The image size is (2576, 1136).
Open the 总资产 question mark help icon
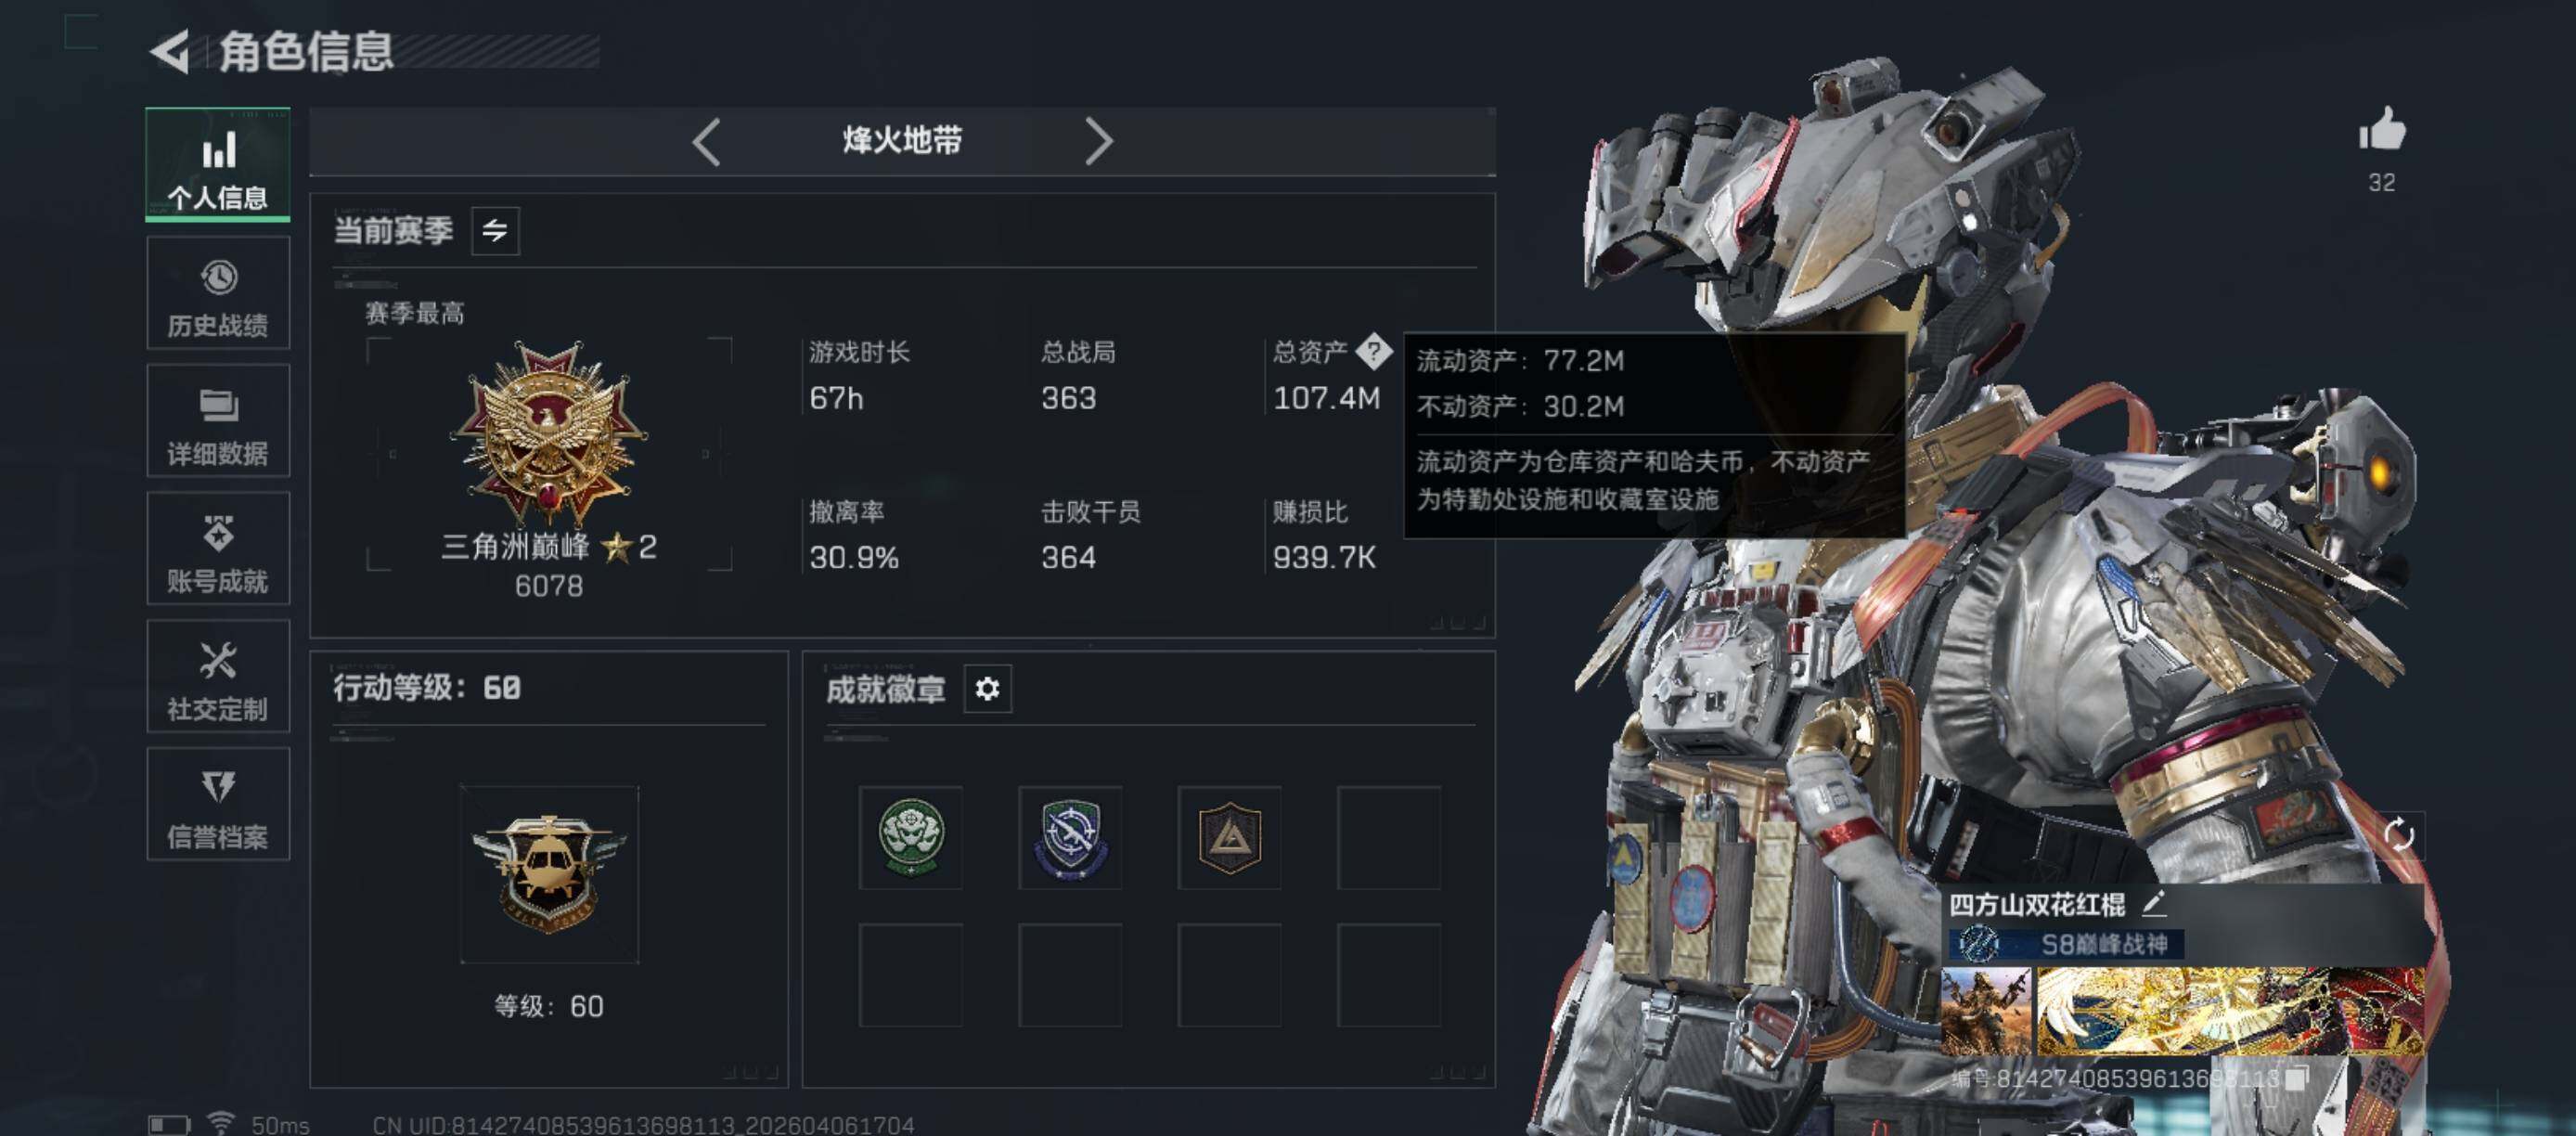(x=1374, y=351)
